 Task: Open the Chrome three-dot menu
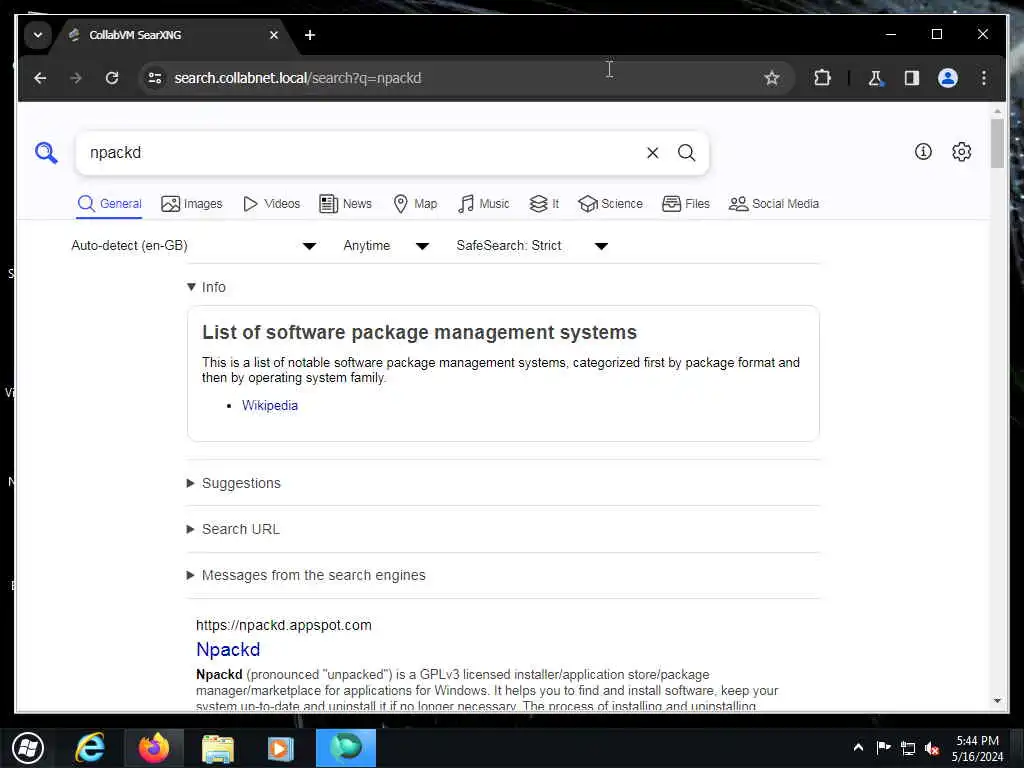[984, 78]
